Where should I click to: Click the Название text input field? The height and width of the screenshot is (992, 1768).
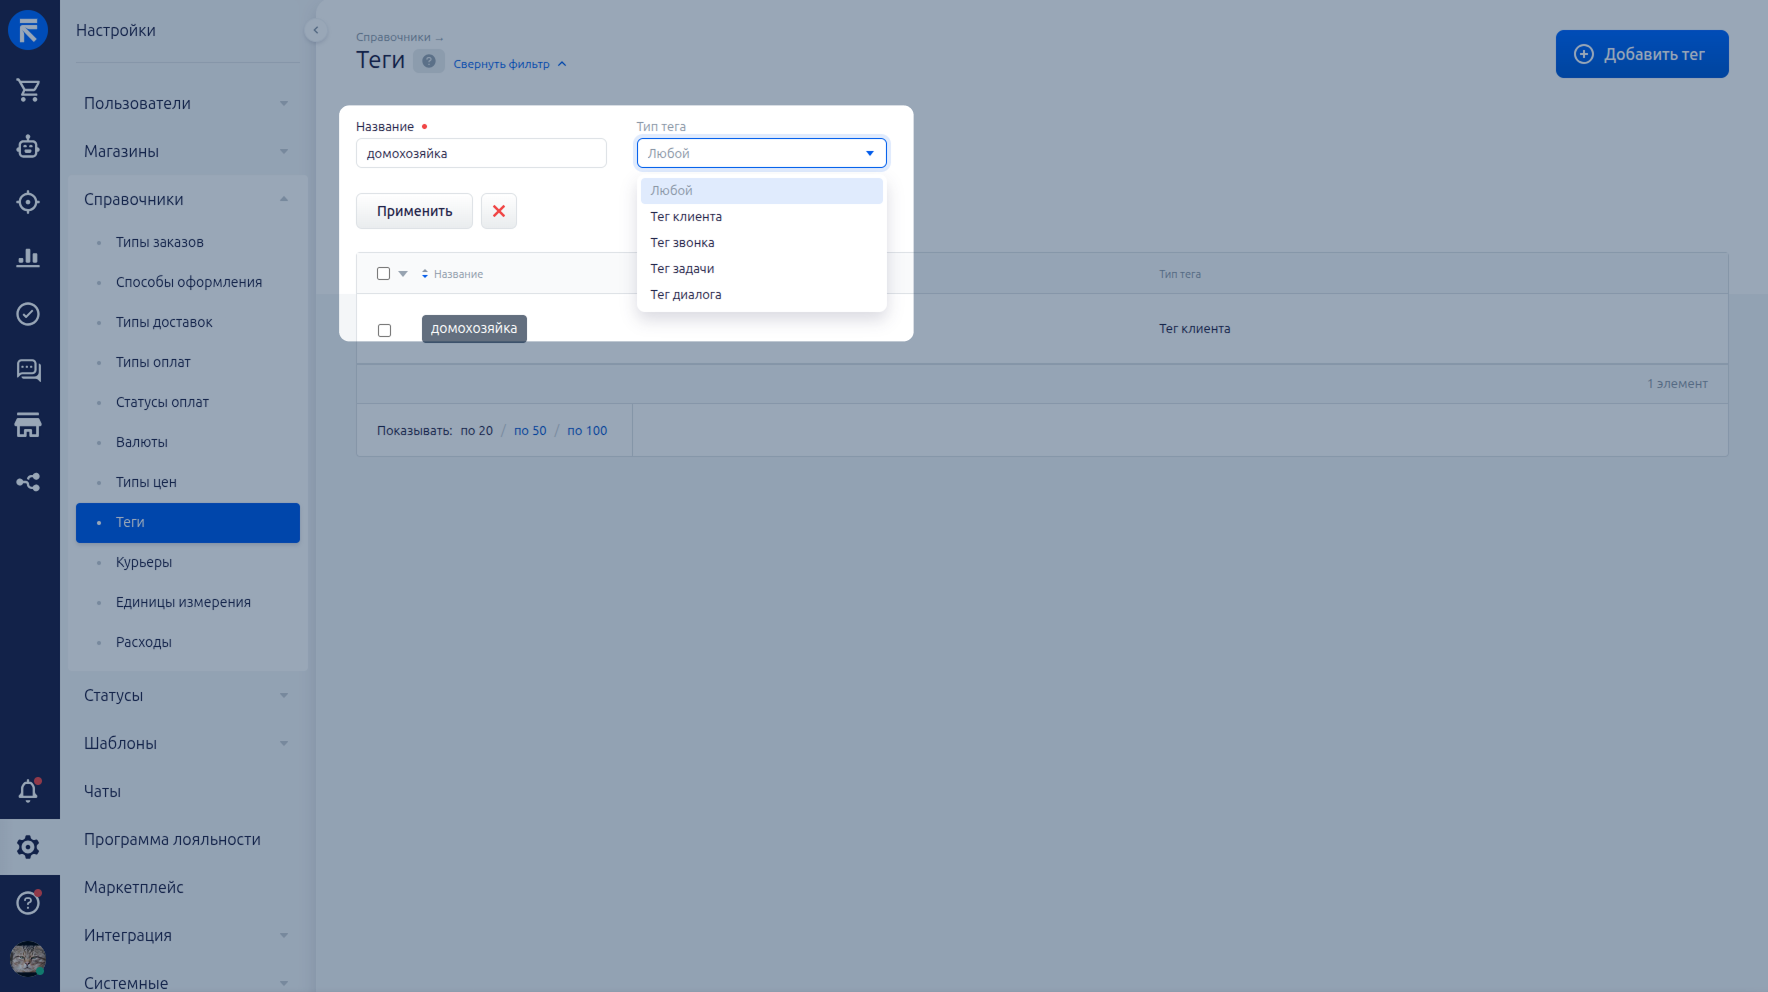point(481,153)
